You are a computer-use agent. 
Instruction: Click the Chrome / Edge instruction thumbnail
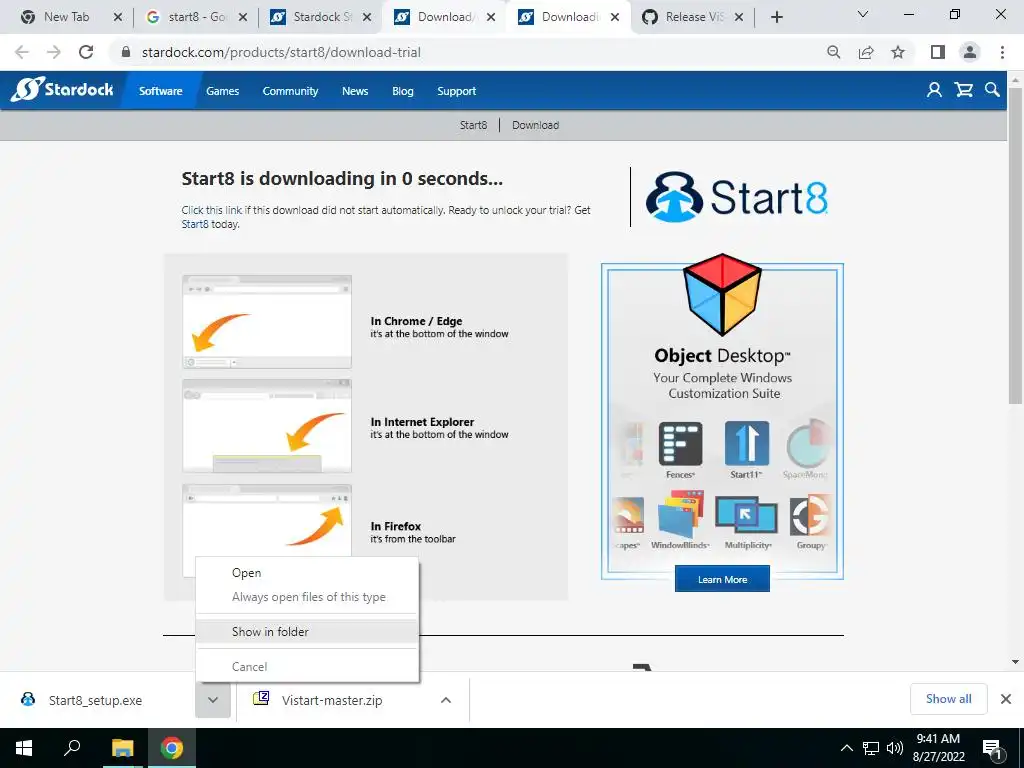[x=267, y=322]
